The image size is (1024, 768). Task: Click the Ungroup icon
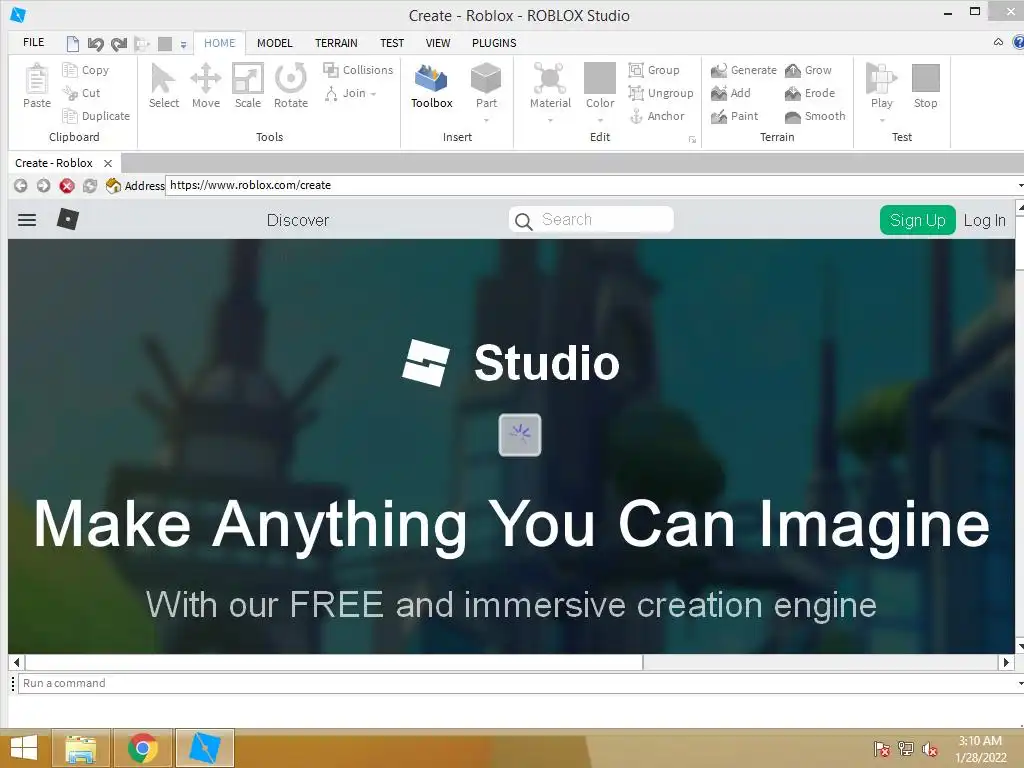(x=635, y=93)
